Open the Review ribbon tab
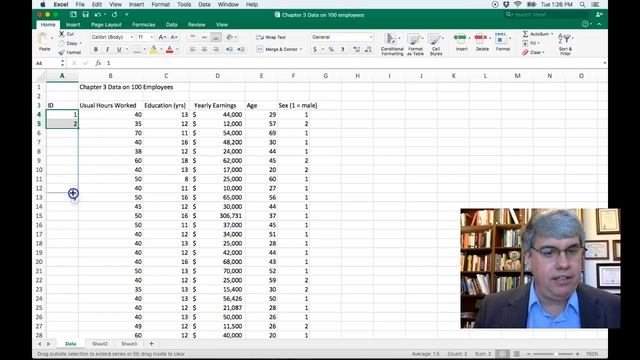Image resolution: width=640 pixels, height=360 pixels. [196, 24]
